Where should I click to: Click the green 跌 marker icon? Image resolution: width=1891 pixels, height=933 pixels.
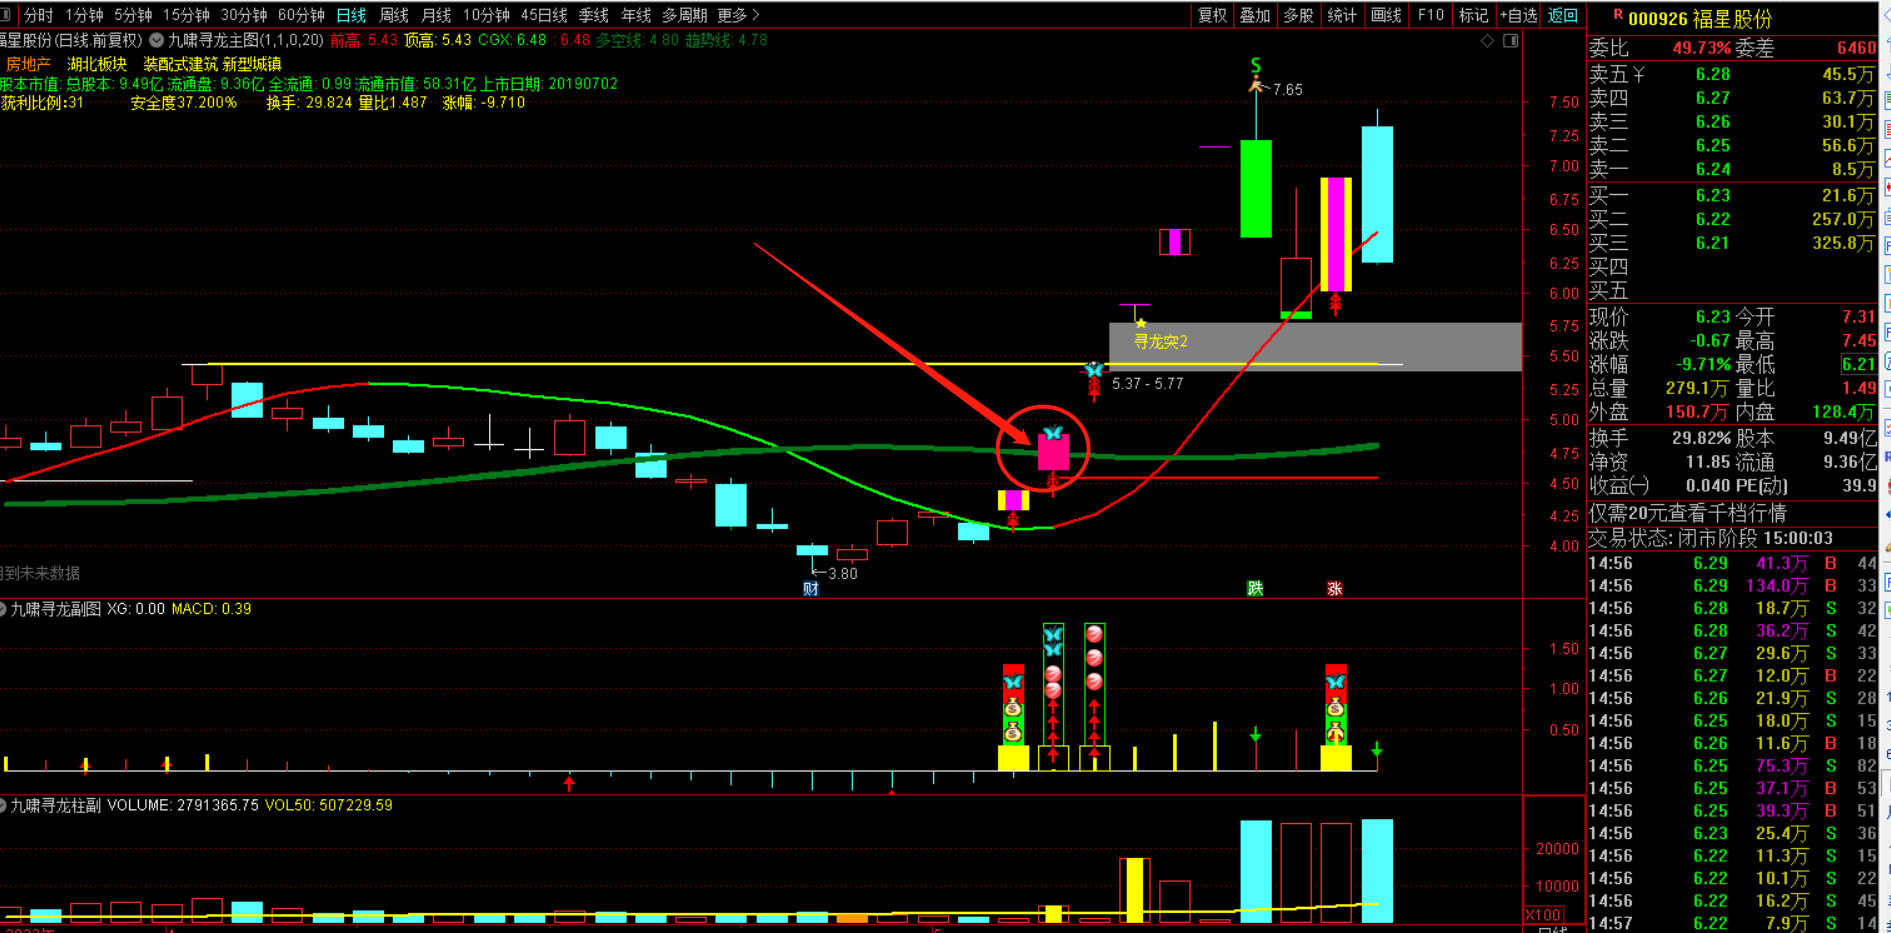(x=1255, y=588)
